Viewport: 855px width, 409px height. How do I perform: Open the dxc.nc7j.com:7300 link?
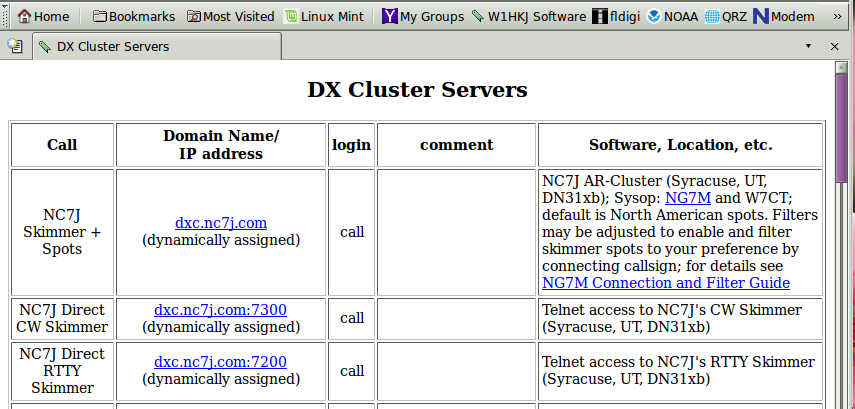coord(220,310)
